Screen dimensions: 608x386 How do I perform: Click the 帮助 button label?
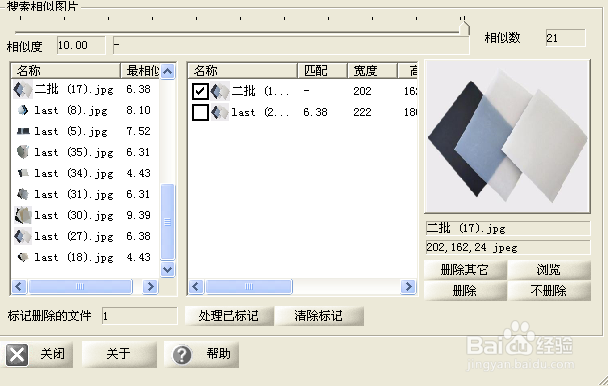pos(219,354)
